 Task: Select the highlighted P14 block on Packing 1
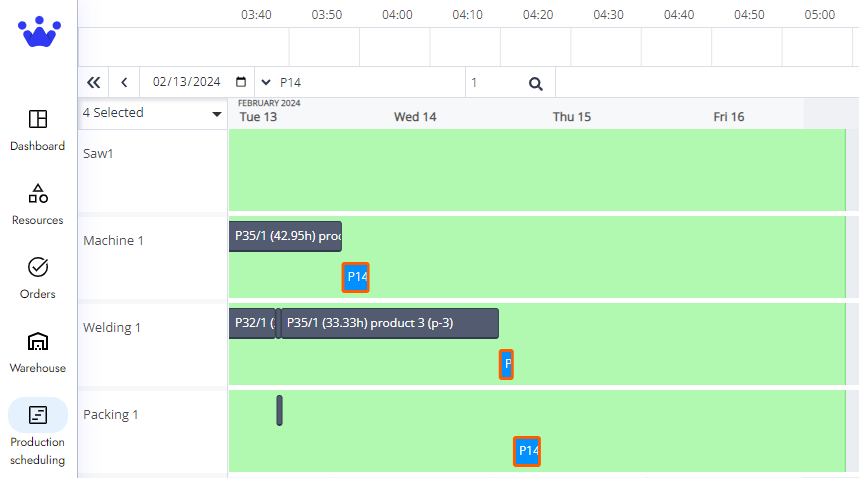[527, 452]
